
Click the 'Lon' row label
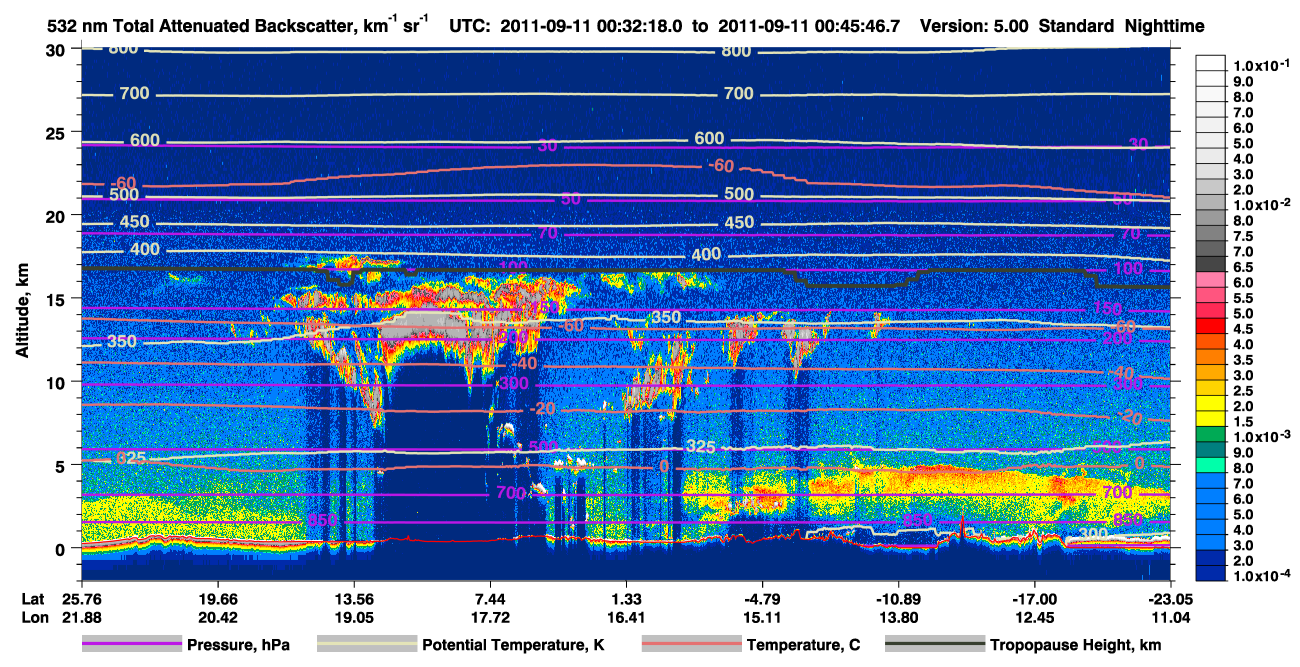pos(34,616)
